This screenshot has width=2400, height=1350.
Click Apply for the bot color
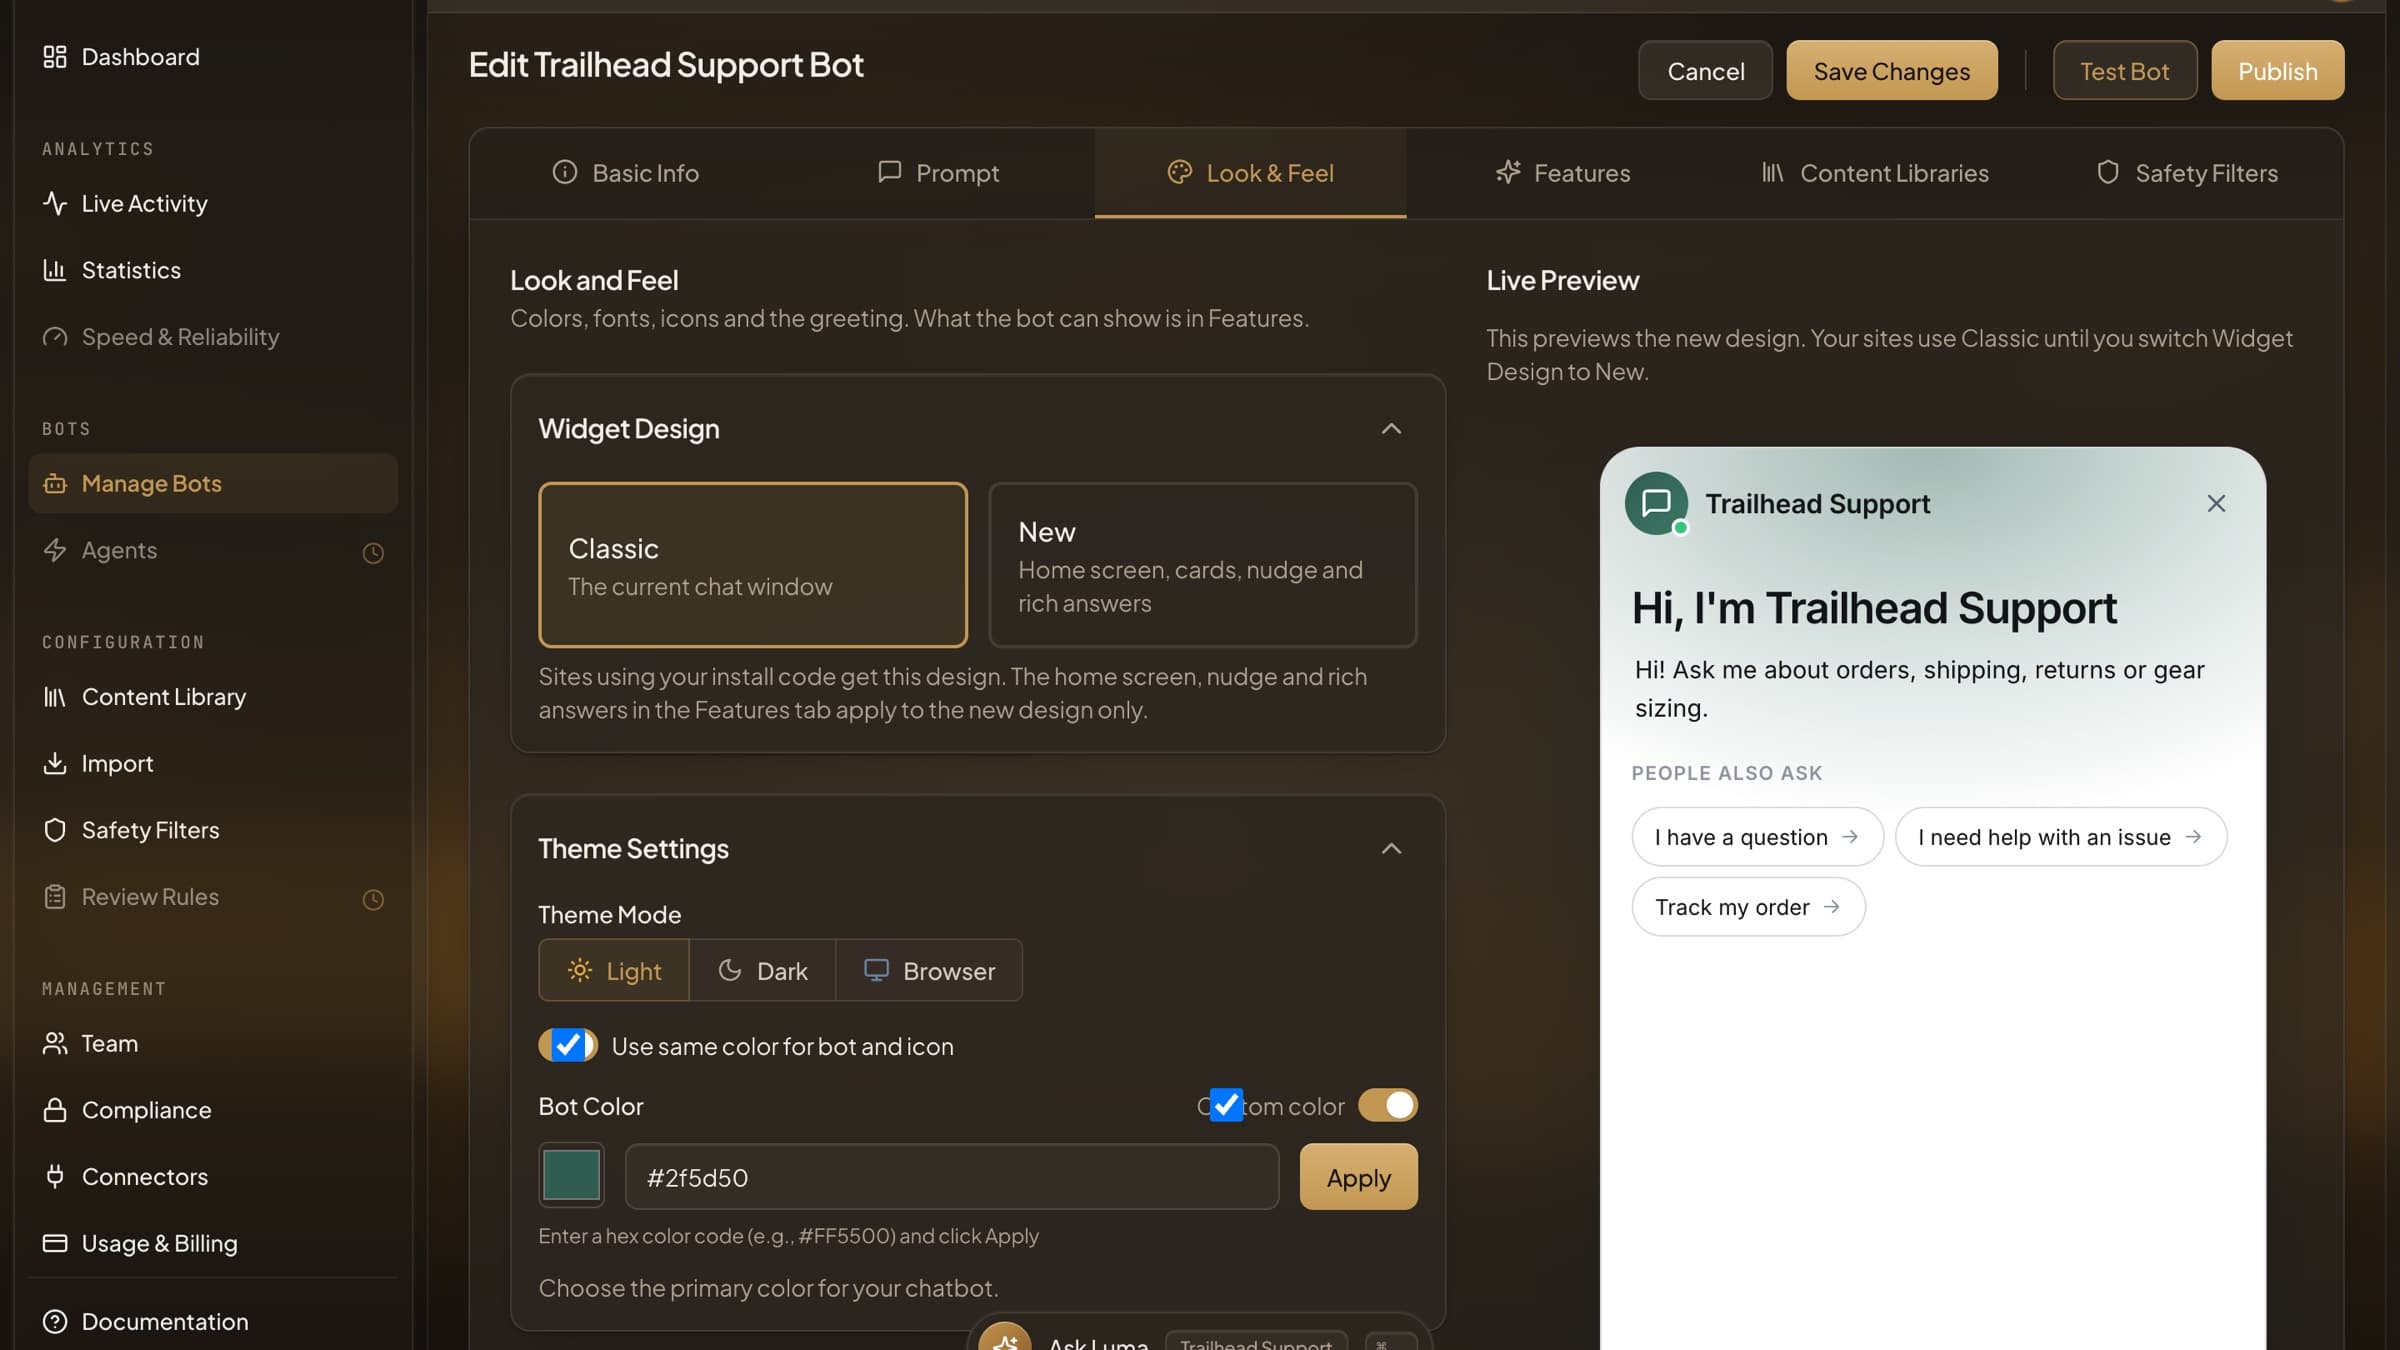(1359, 1177)
